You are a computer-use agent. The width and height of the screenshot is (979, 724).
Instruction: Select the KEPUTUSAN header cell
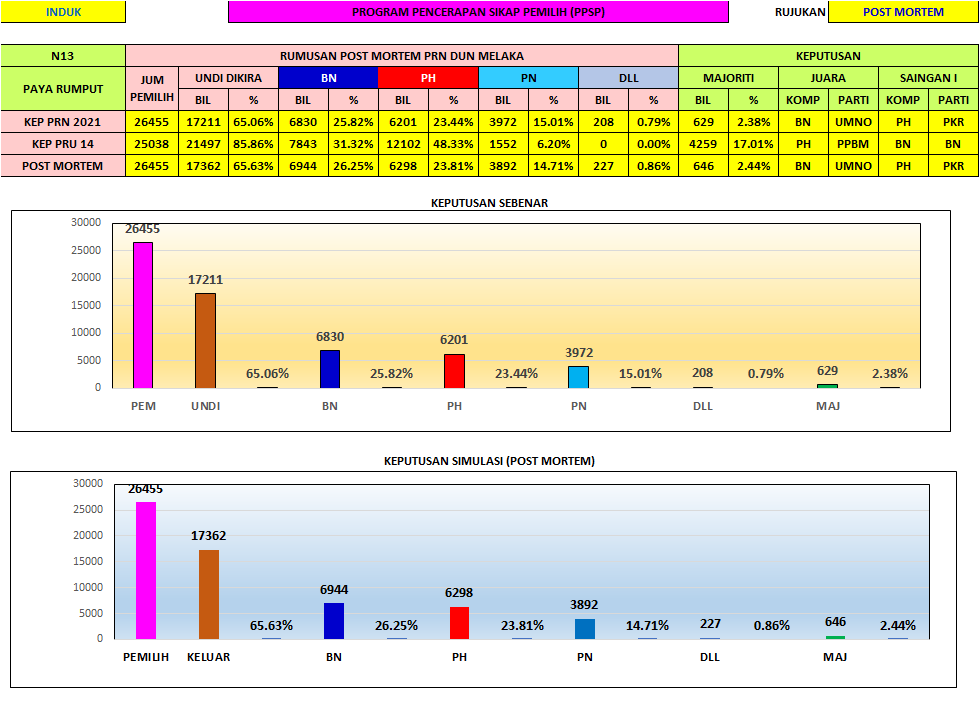pyautogui.click(x=828, y=56)
